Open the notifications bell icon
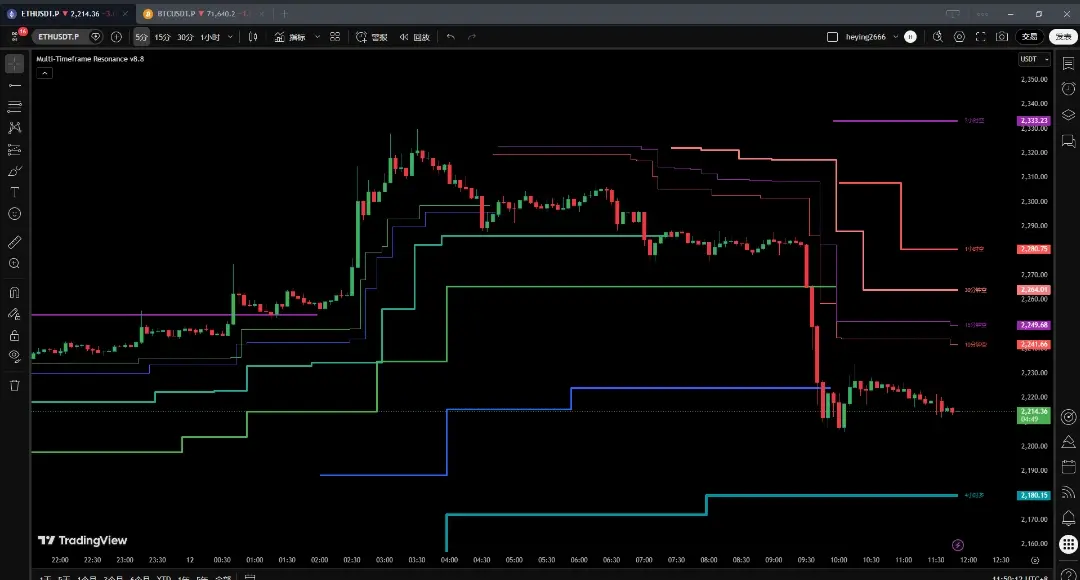This screenshot has width=1080, height=580. coord(1068,518)
